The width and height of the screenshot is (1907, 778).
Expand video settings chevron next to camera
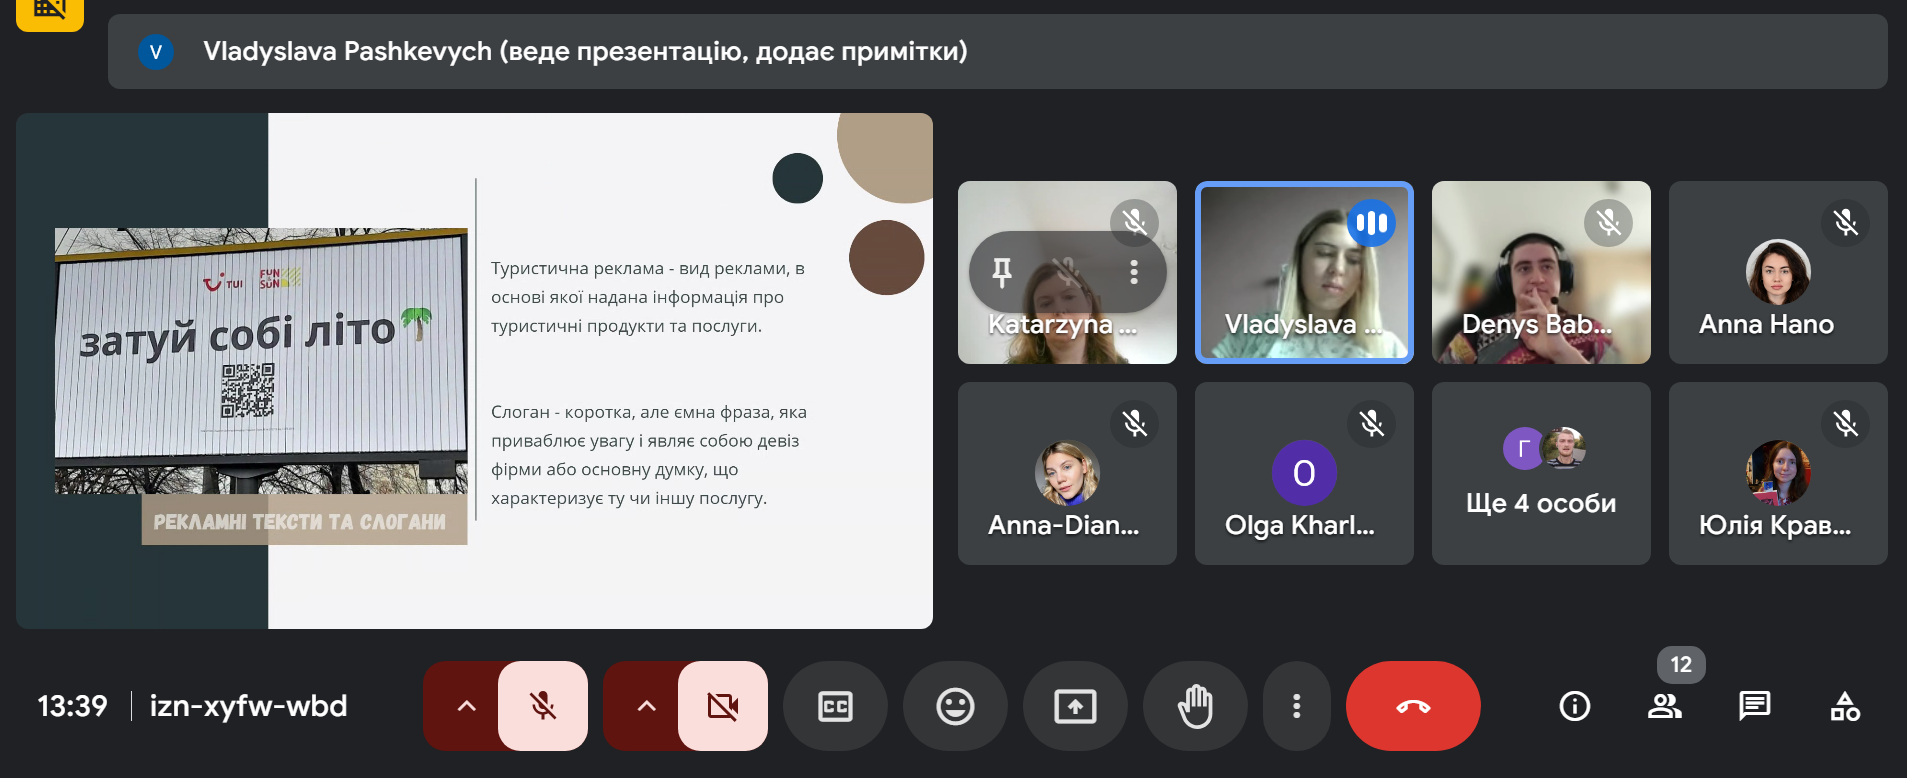646,706
